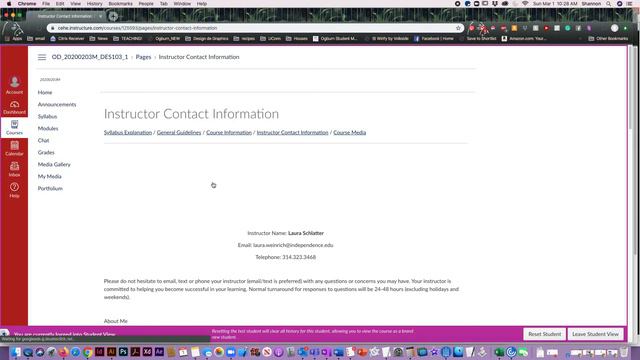Open Syllabus in course navigation
640x360 pixels.
tap(47, 116)
